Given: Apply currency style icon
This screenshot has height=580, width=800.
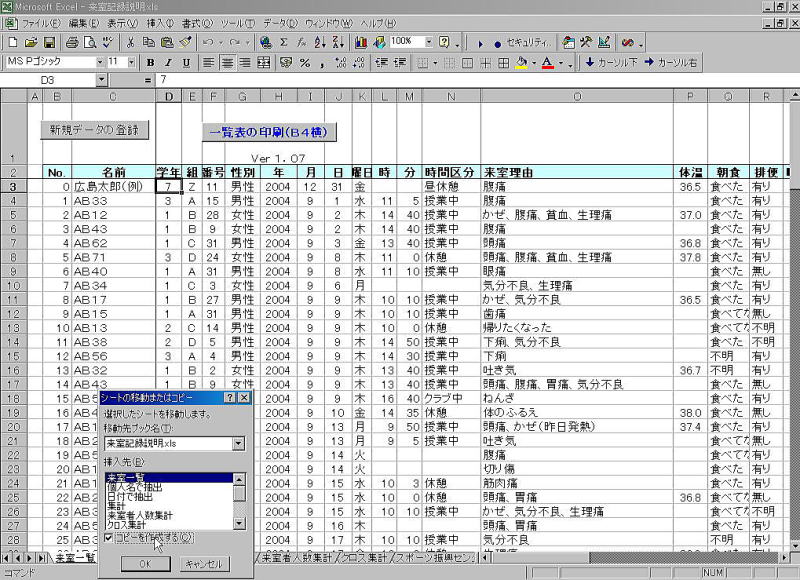Looking at the screenshot, I should pyautogui.click(x=286, y=63).
